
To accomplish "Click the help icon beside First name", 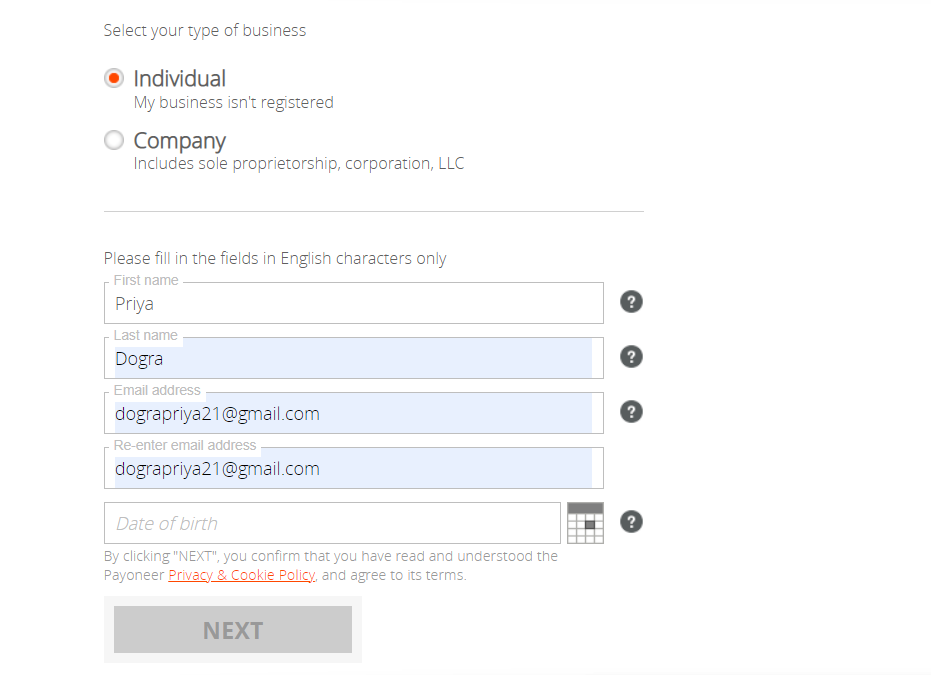I will (x=631, y=302).
